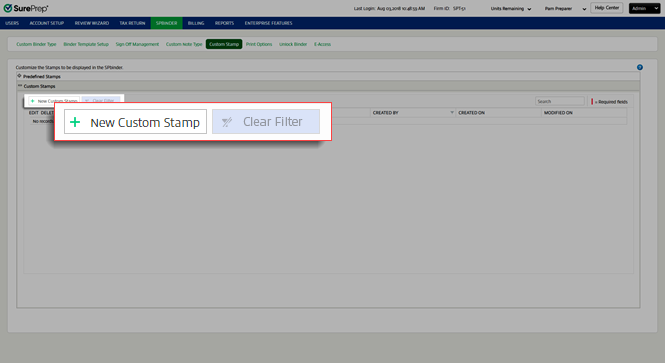Switch to Binder Template Setup tab
Screen dimensions: 665x363
[86, 44]
